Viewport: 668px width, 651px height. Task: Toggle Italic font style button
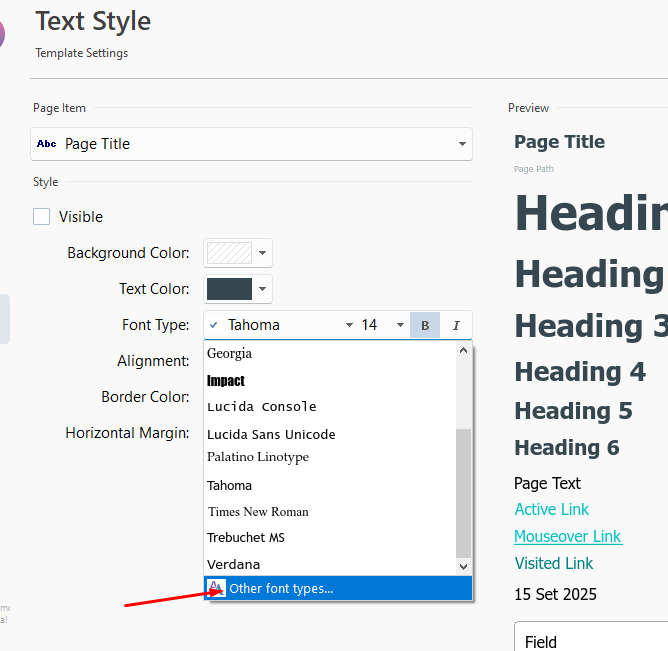(x=456, y=325)
